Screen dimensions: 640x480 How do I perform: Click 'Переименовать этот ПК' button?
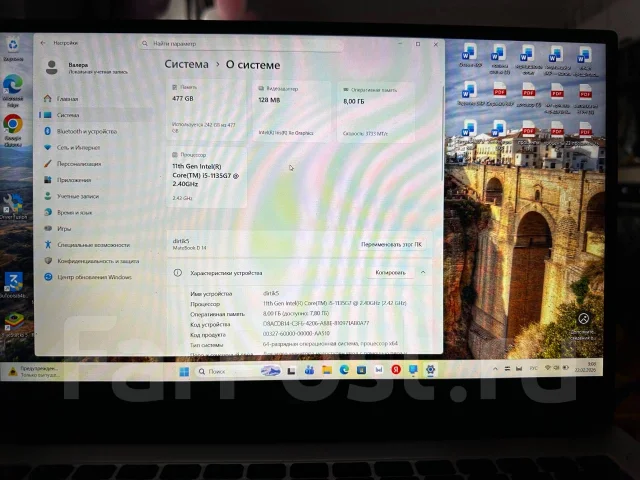tap(391, 244)
